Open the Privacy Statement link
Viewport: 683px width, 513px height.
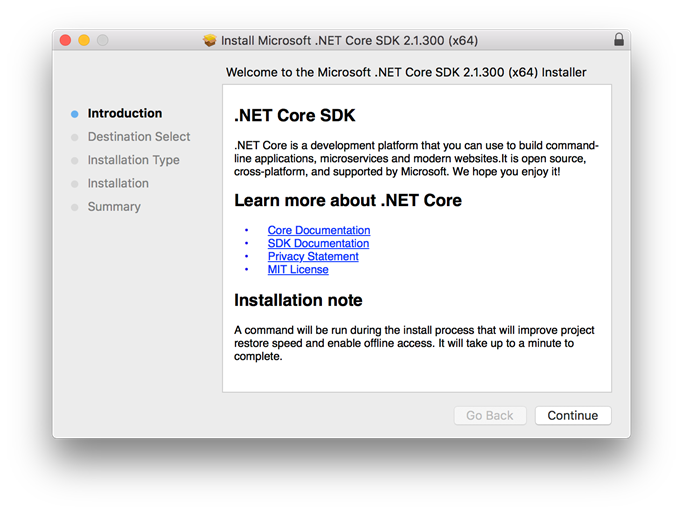coord(313,256)
